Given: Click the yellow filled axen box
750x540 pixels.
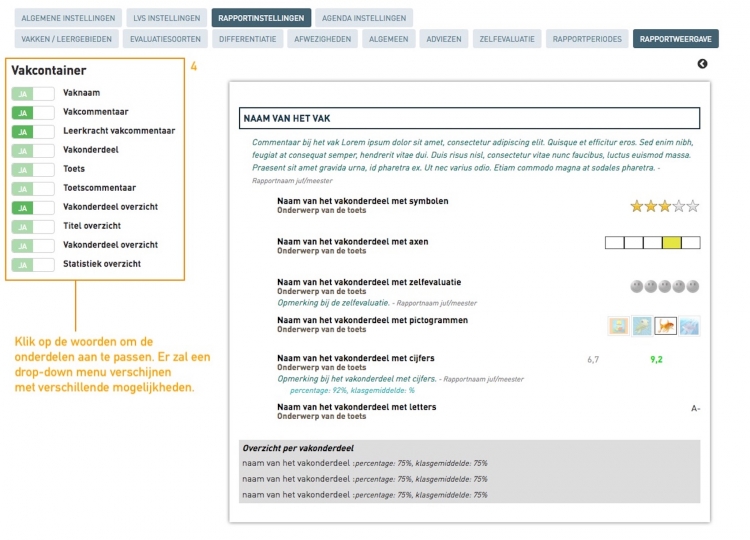Looking at the screenshot, I should pyautogui.click(x=672, y=242).
